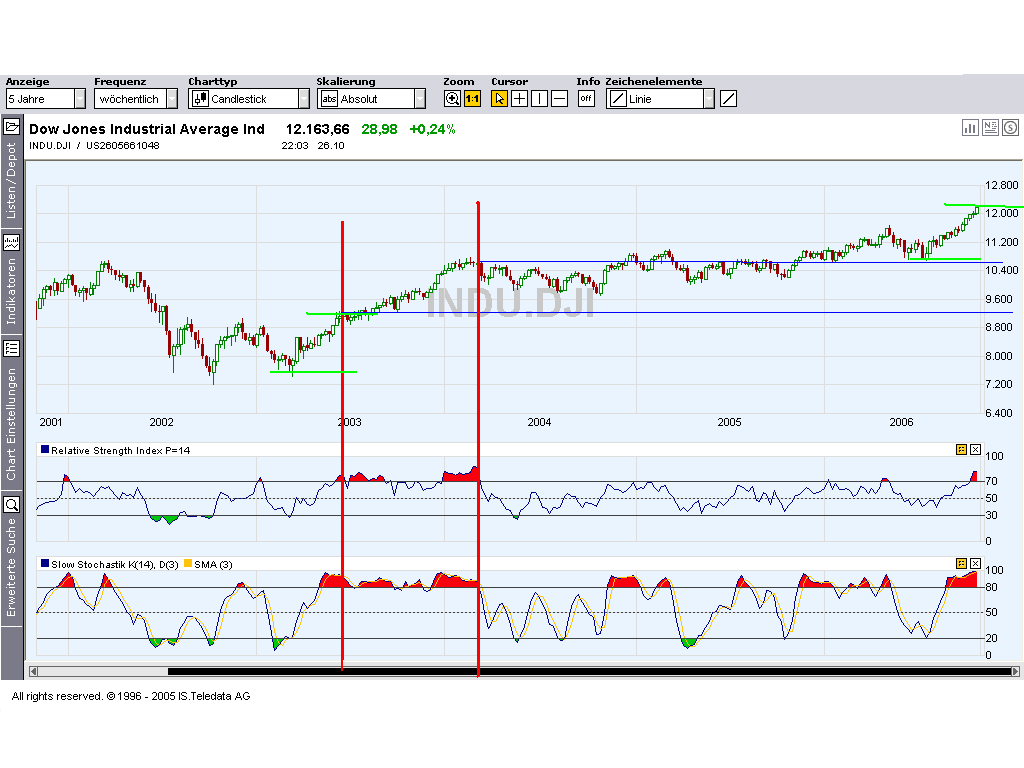Click the Relative Strength Index P=14 label
The height and width of the screenshot is (768, 1024).
(x=121, y=451)
